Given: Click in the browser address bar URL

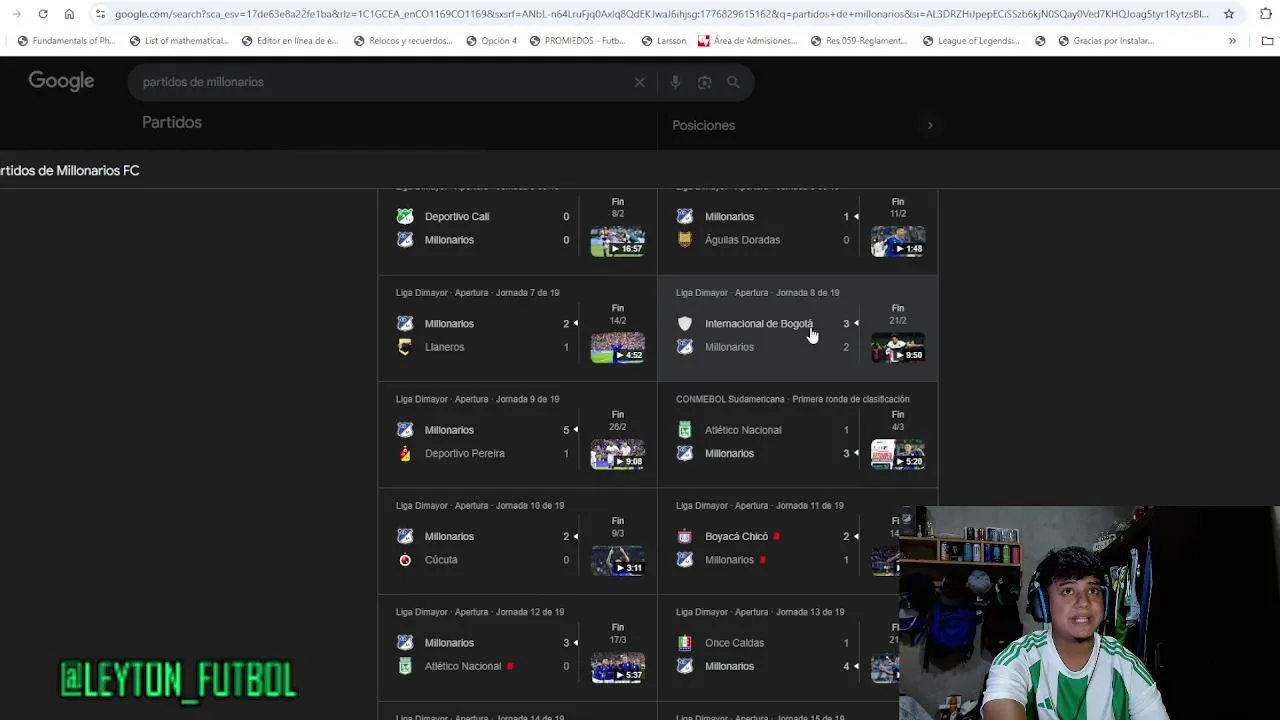Looking at the screenshot, I should pyautogui.click(x=660, y=14).
